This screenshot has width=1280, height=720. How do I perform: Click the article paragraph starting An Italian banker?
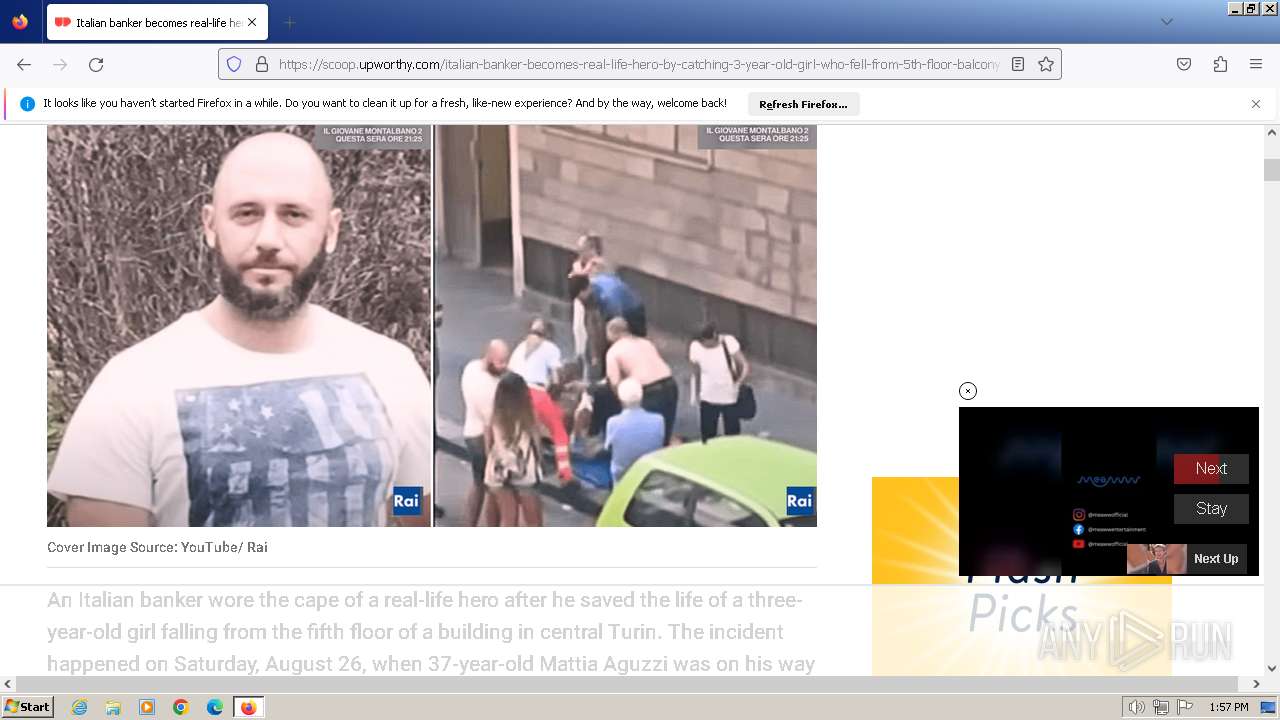[431, 632]
